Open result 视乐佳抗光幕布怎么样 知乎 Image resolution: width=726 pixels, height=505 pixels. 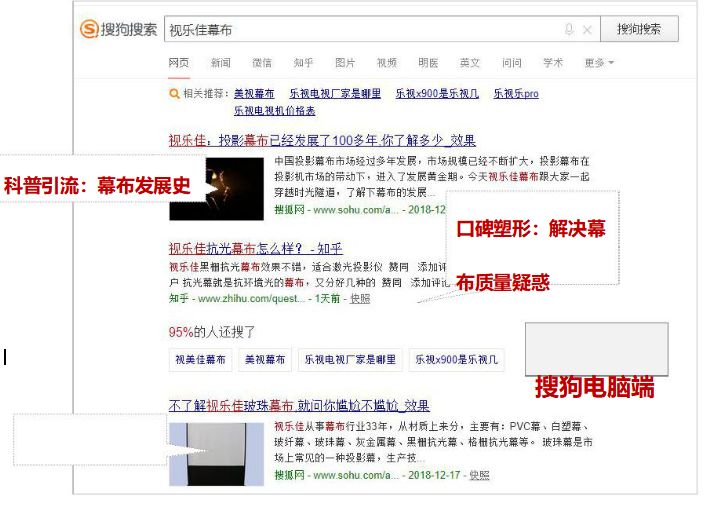(x=256, y=249)
